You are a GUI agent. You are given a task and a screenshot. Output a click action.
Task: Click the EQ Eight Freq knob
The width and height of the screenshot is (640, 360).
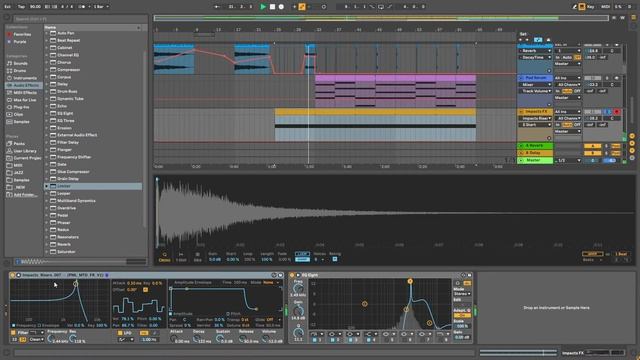click(298, 288)
